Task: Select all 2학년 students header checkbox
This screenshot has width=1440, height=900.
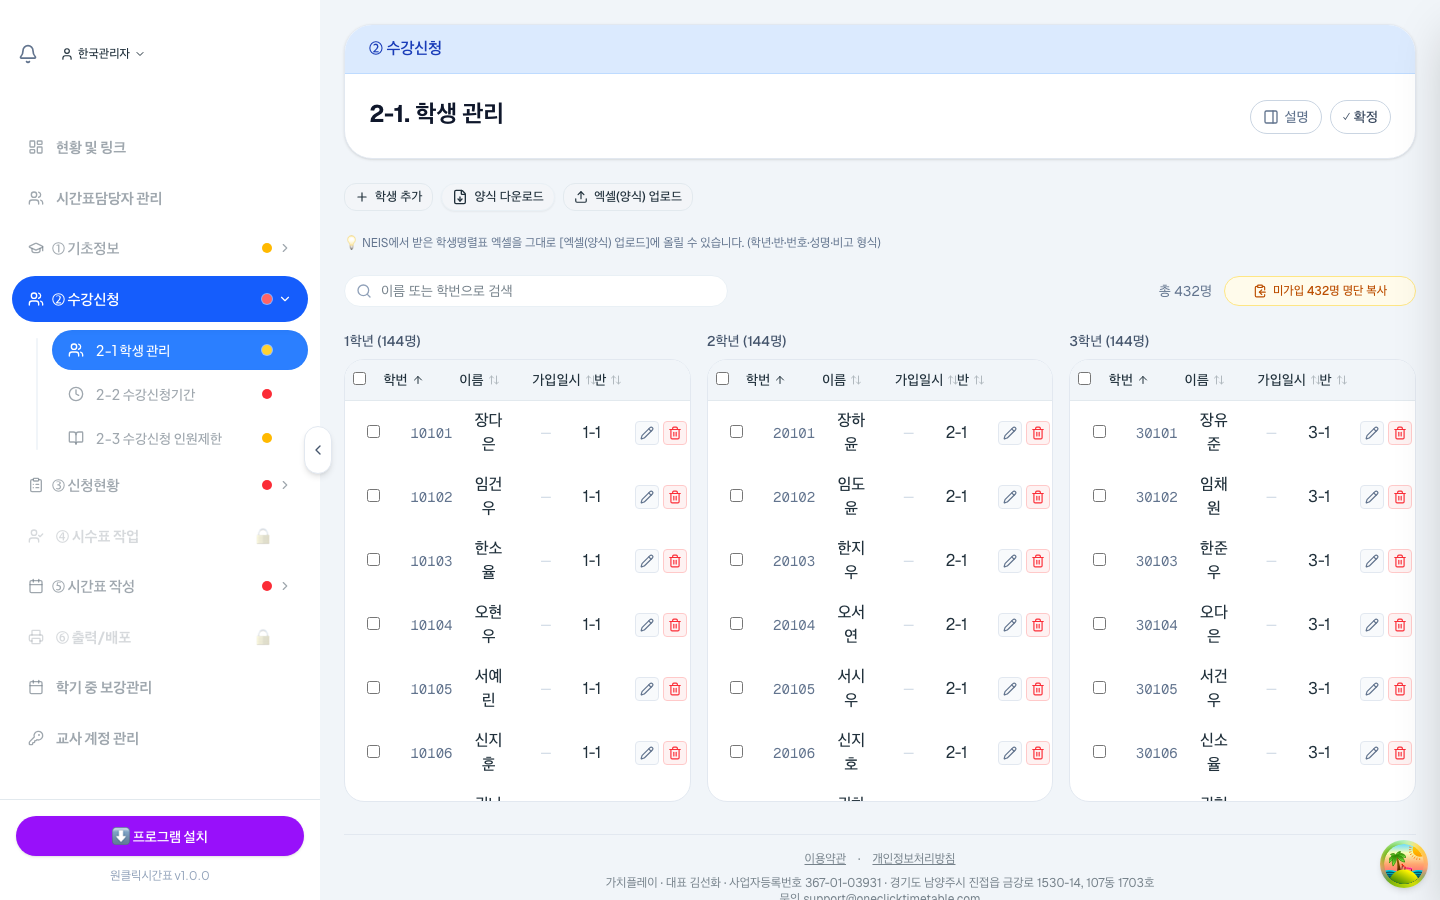Action: (x=723, y=379)
